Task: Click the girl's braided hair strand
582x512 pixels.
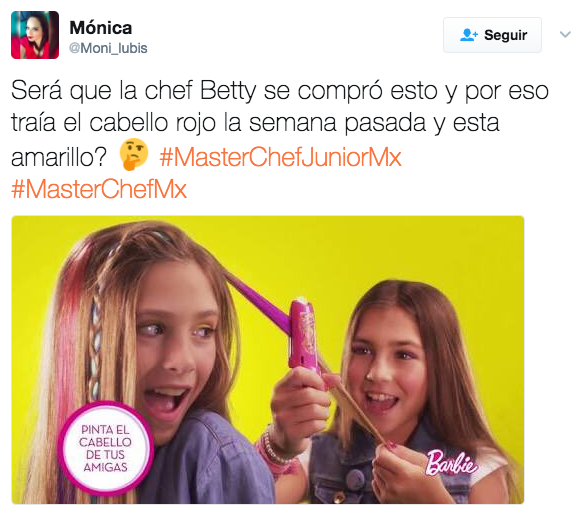Action: click(95, 349)
